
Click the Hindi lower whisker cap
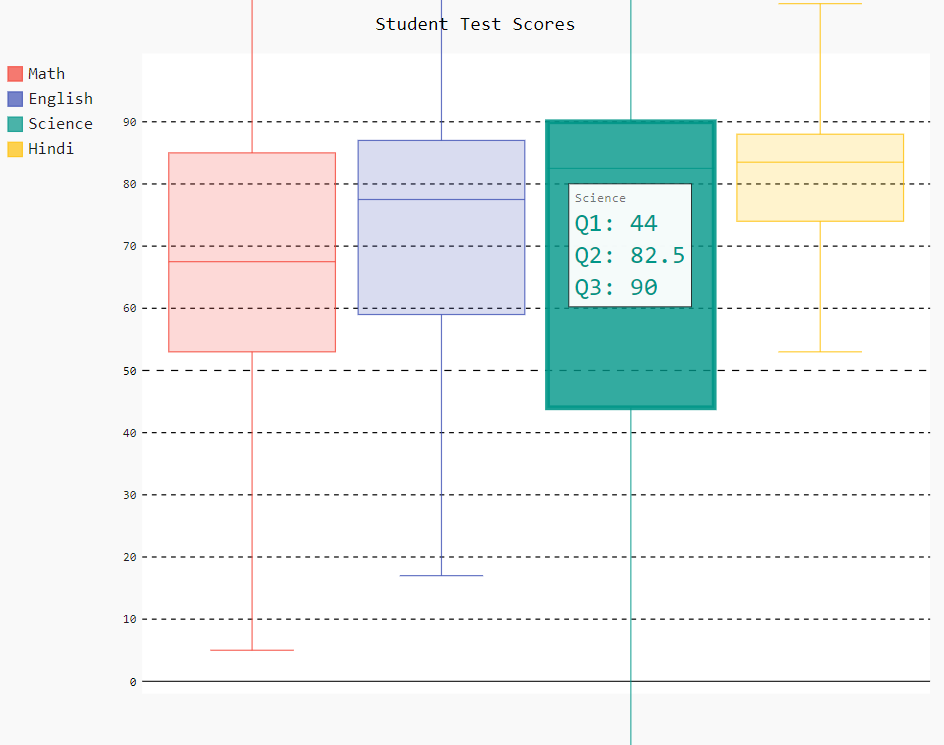820,352
